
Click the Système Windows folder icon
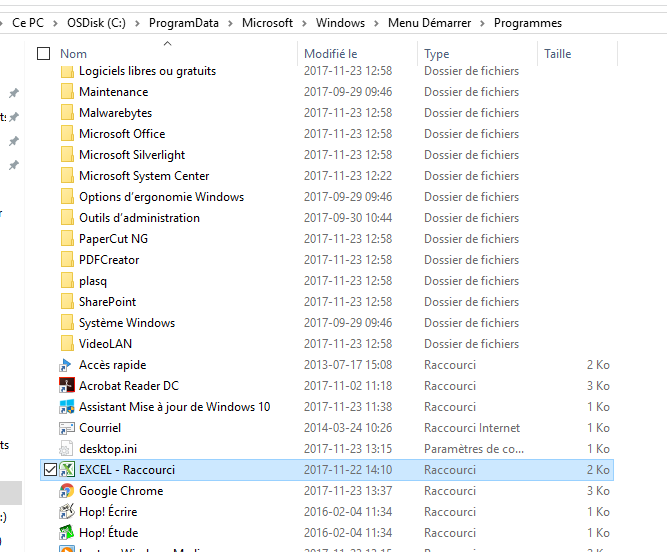click(67, 322)
